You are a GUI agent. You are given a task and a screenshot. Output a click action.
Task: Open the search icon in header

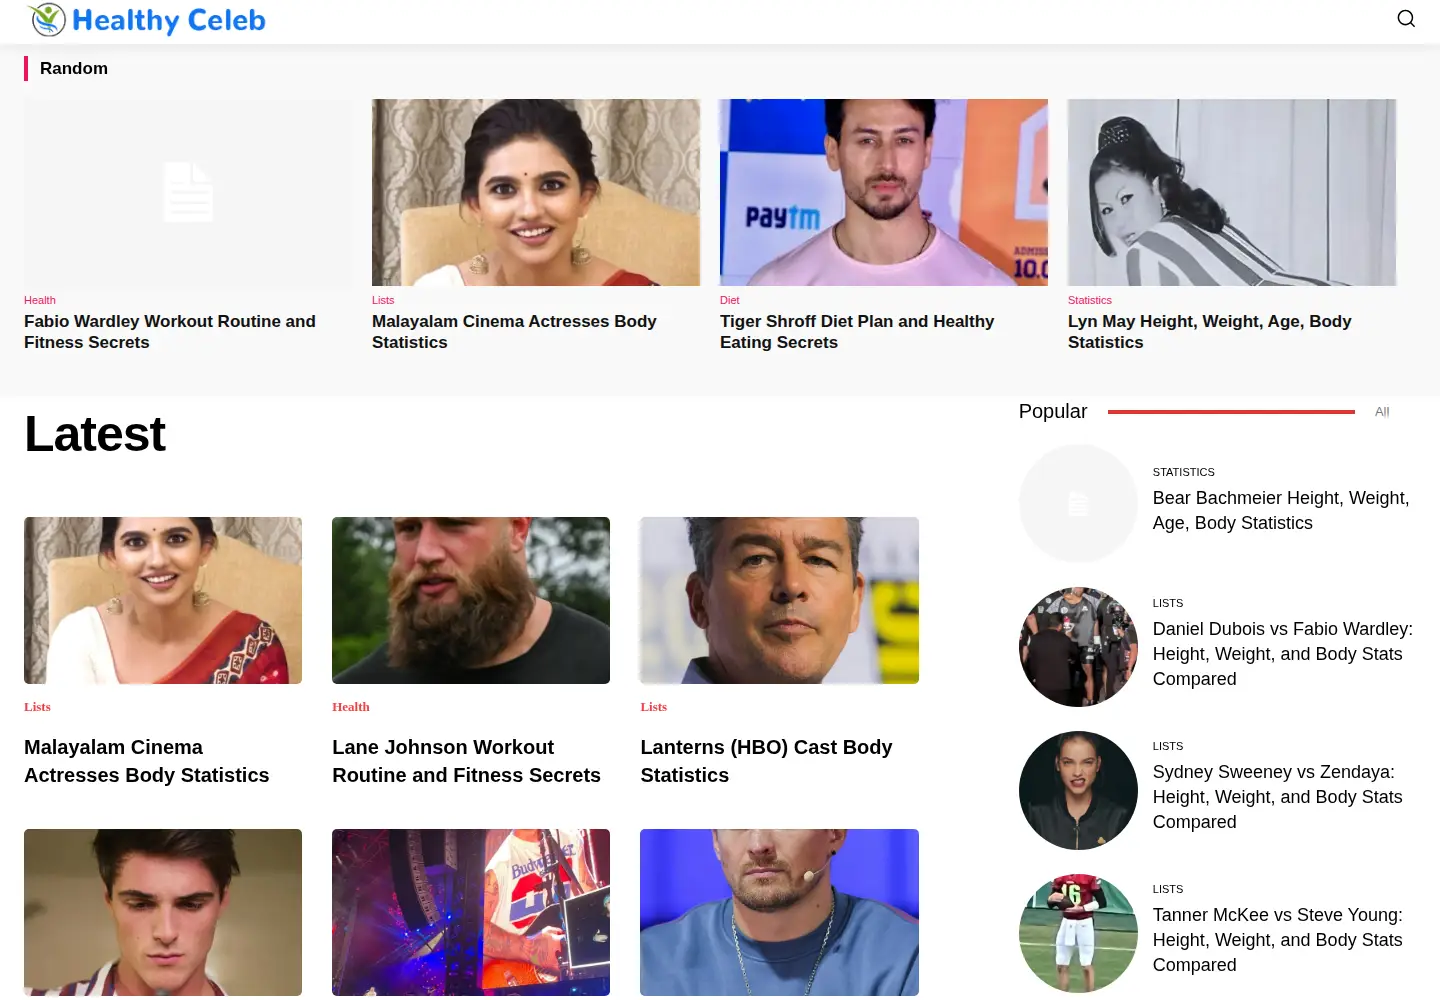coord(1406,19)
